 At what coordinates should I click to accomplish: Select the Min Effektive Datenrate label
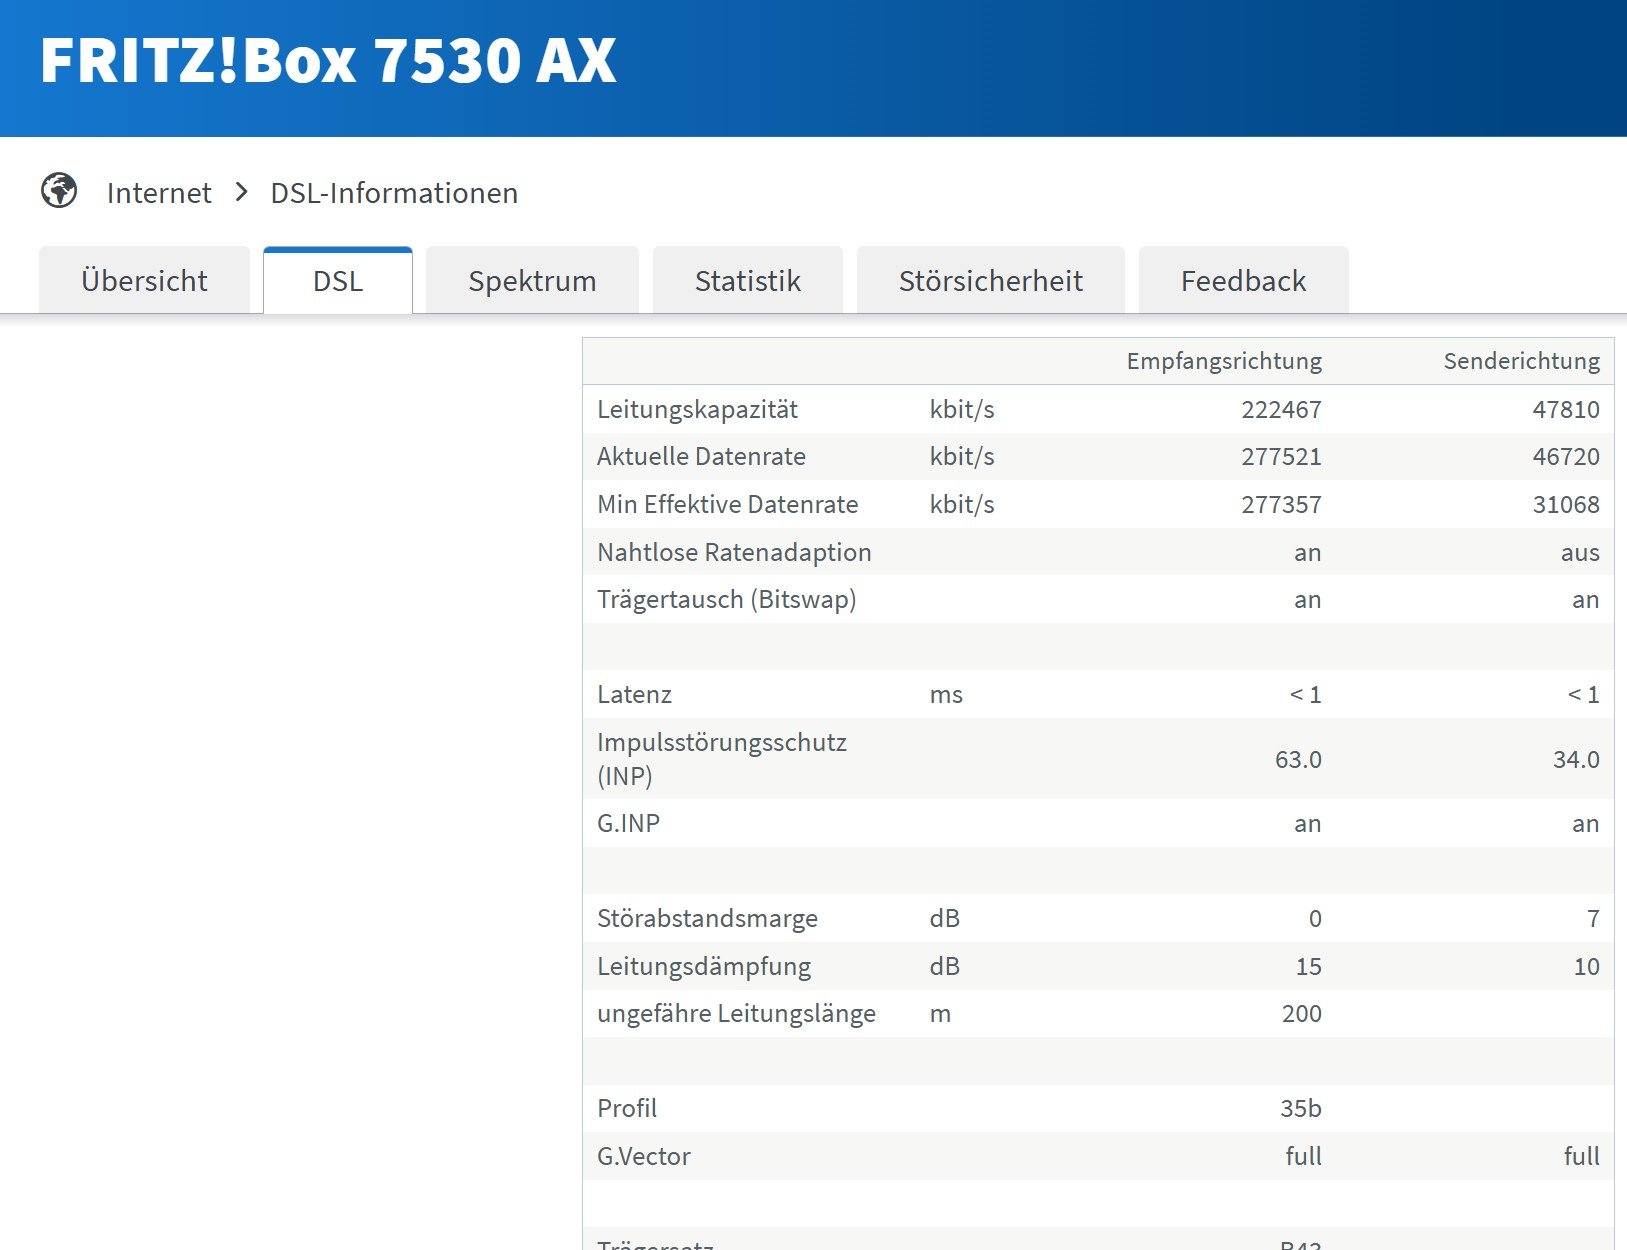pos(727,504)
